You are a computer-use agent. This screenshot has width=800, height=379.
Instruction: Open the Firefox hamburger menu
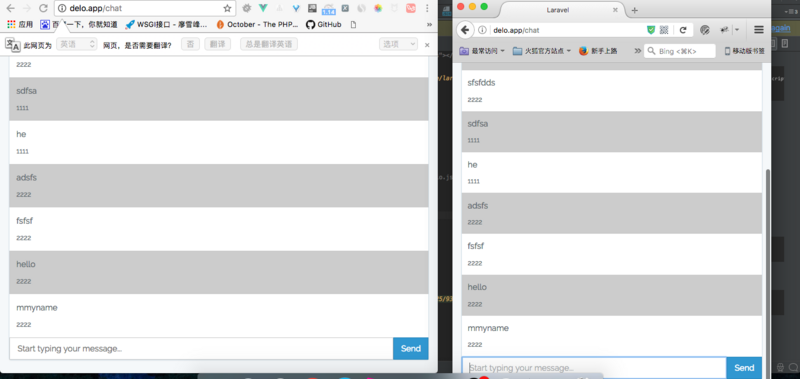pyautogui.click(x=759, y=30)
